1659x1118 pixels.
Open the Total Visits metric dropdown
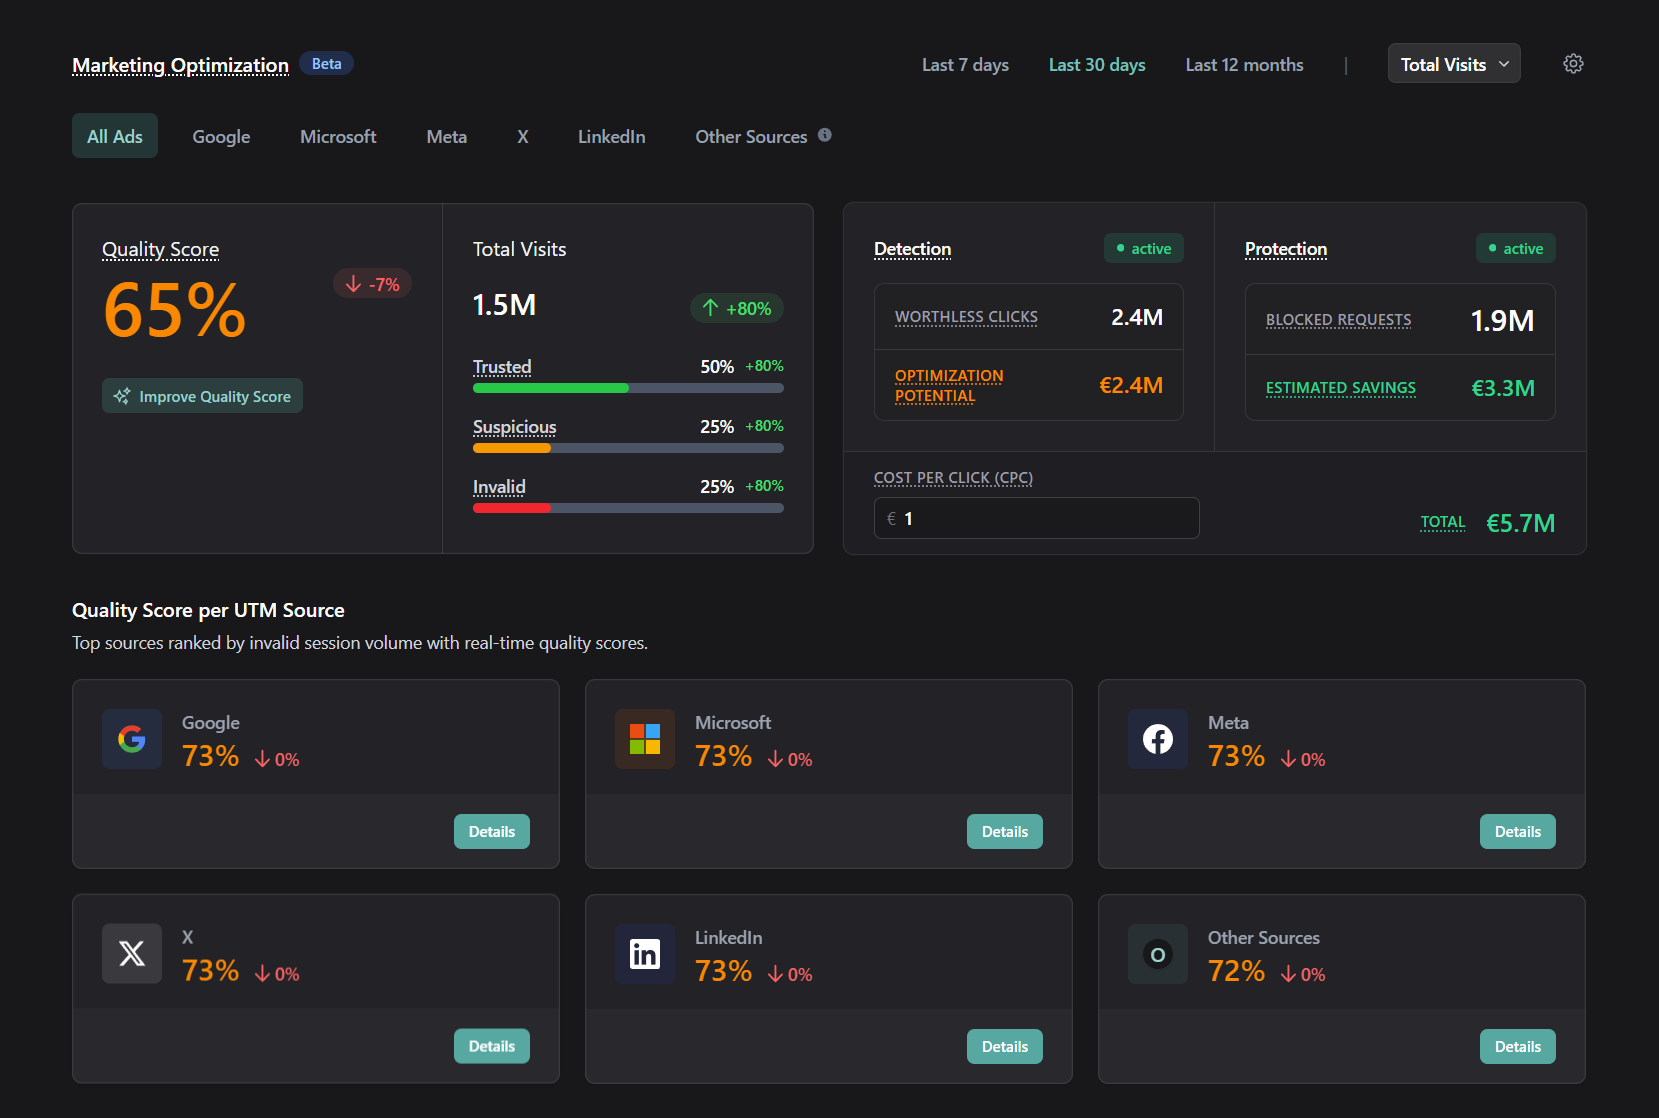[x=1453, y=63]
